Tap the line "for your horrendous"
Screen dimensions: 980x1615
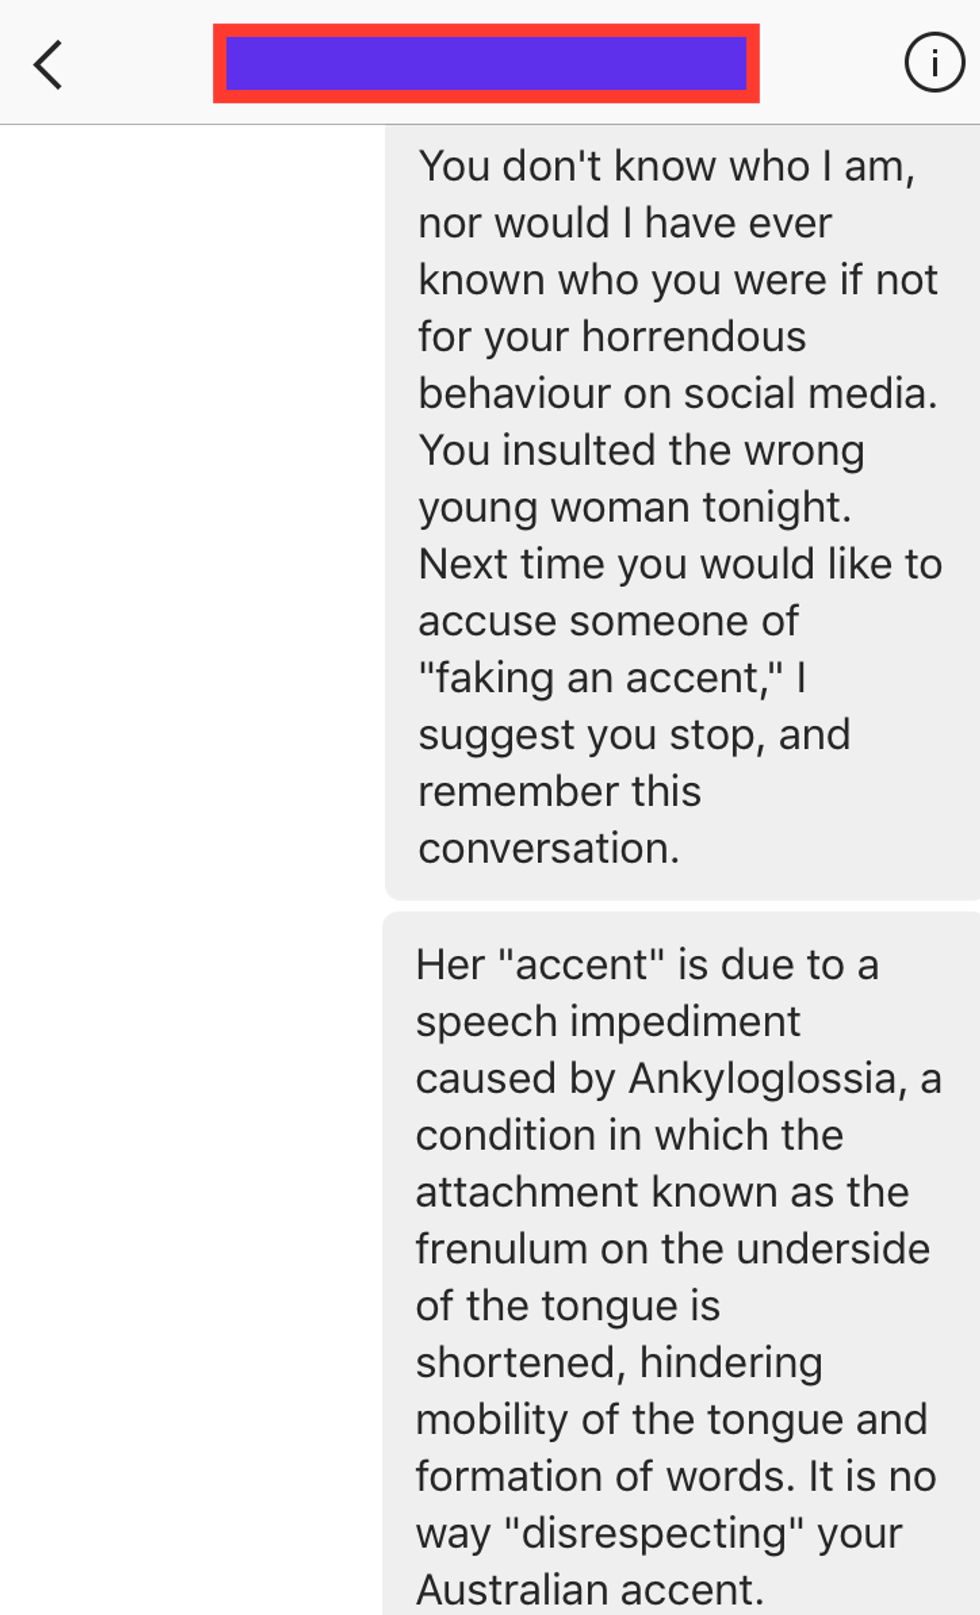612,337
